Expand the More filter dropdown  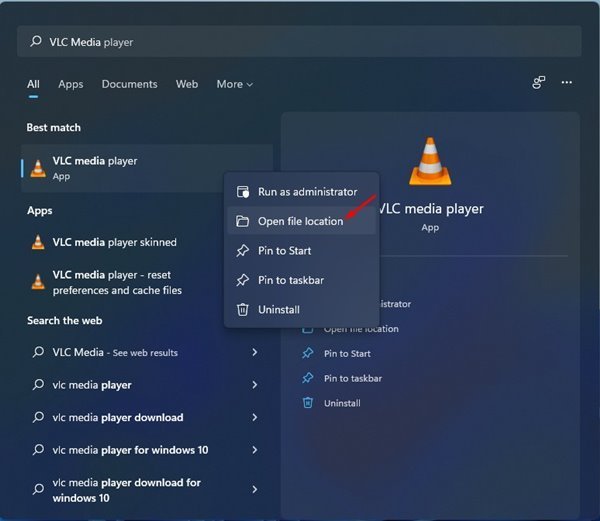(234, 85)
